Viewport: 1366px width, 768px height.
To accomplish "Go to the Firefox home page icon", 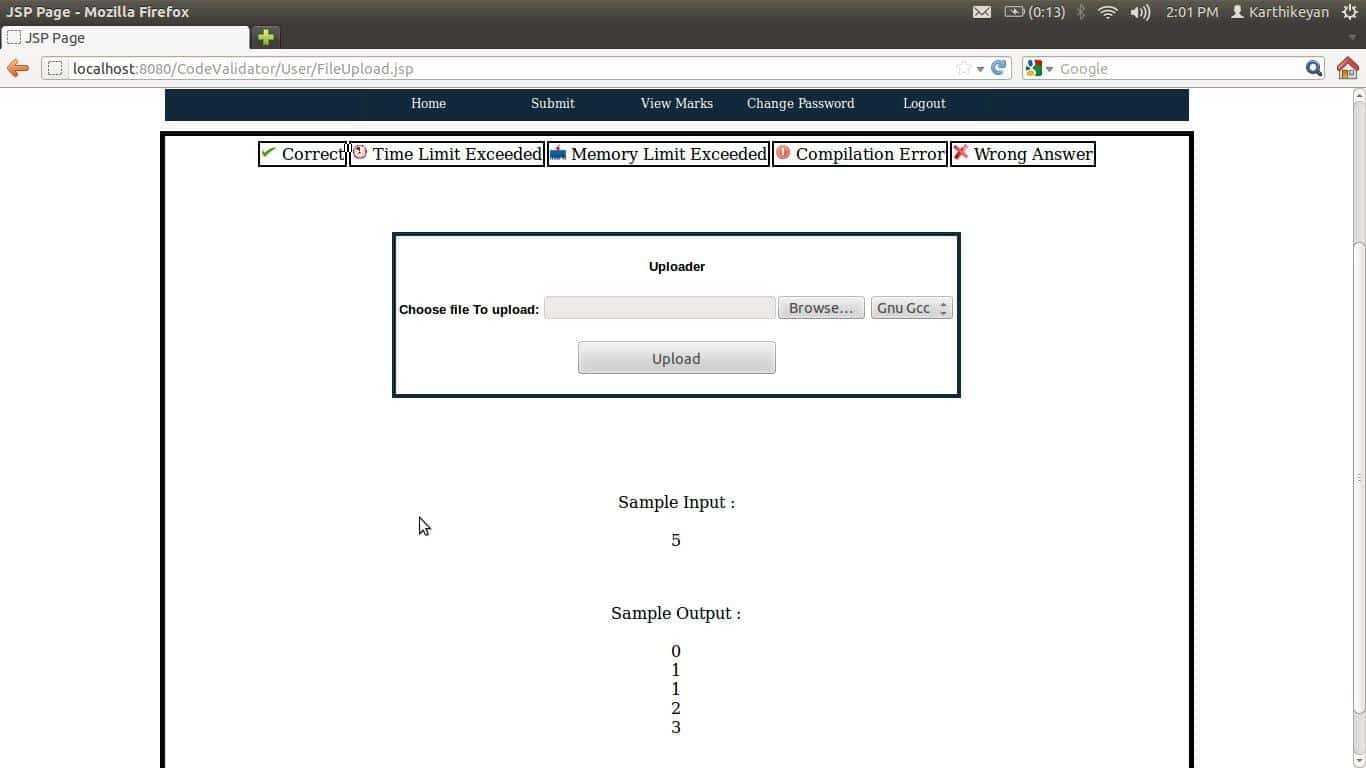I will click(x=1347, y=68).
